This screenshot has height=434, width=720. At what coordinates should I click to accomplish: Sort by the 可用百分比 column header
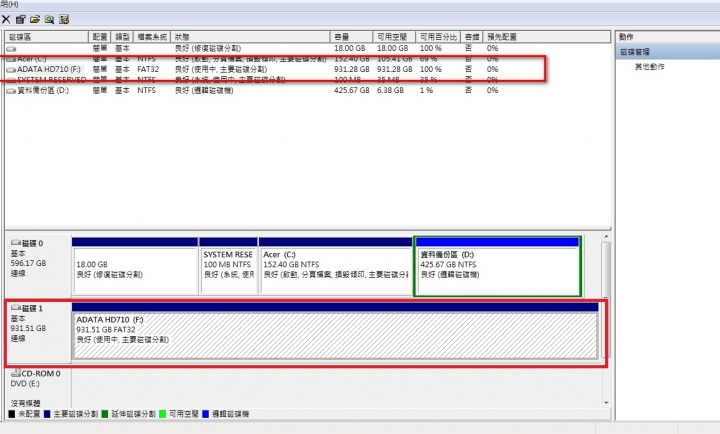[x=438, y=37]
